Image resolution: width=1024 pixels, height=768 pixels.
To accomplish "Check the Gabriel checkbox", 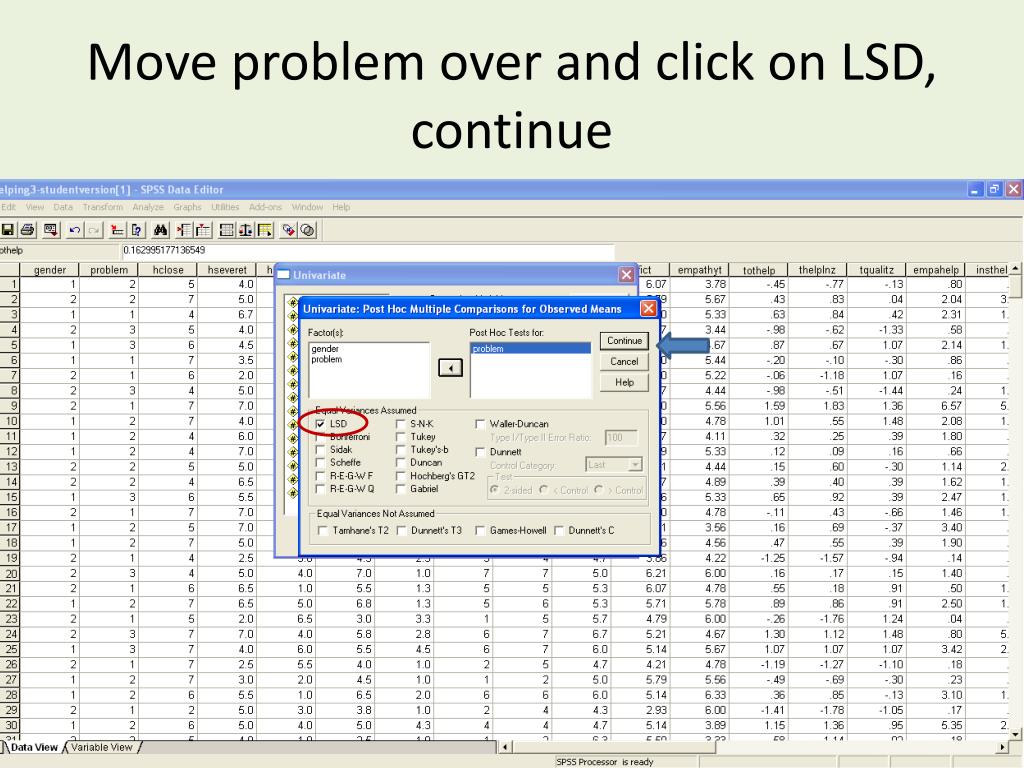I will pos(401,489).
